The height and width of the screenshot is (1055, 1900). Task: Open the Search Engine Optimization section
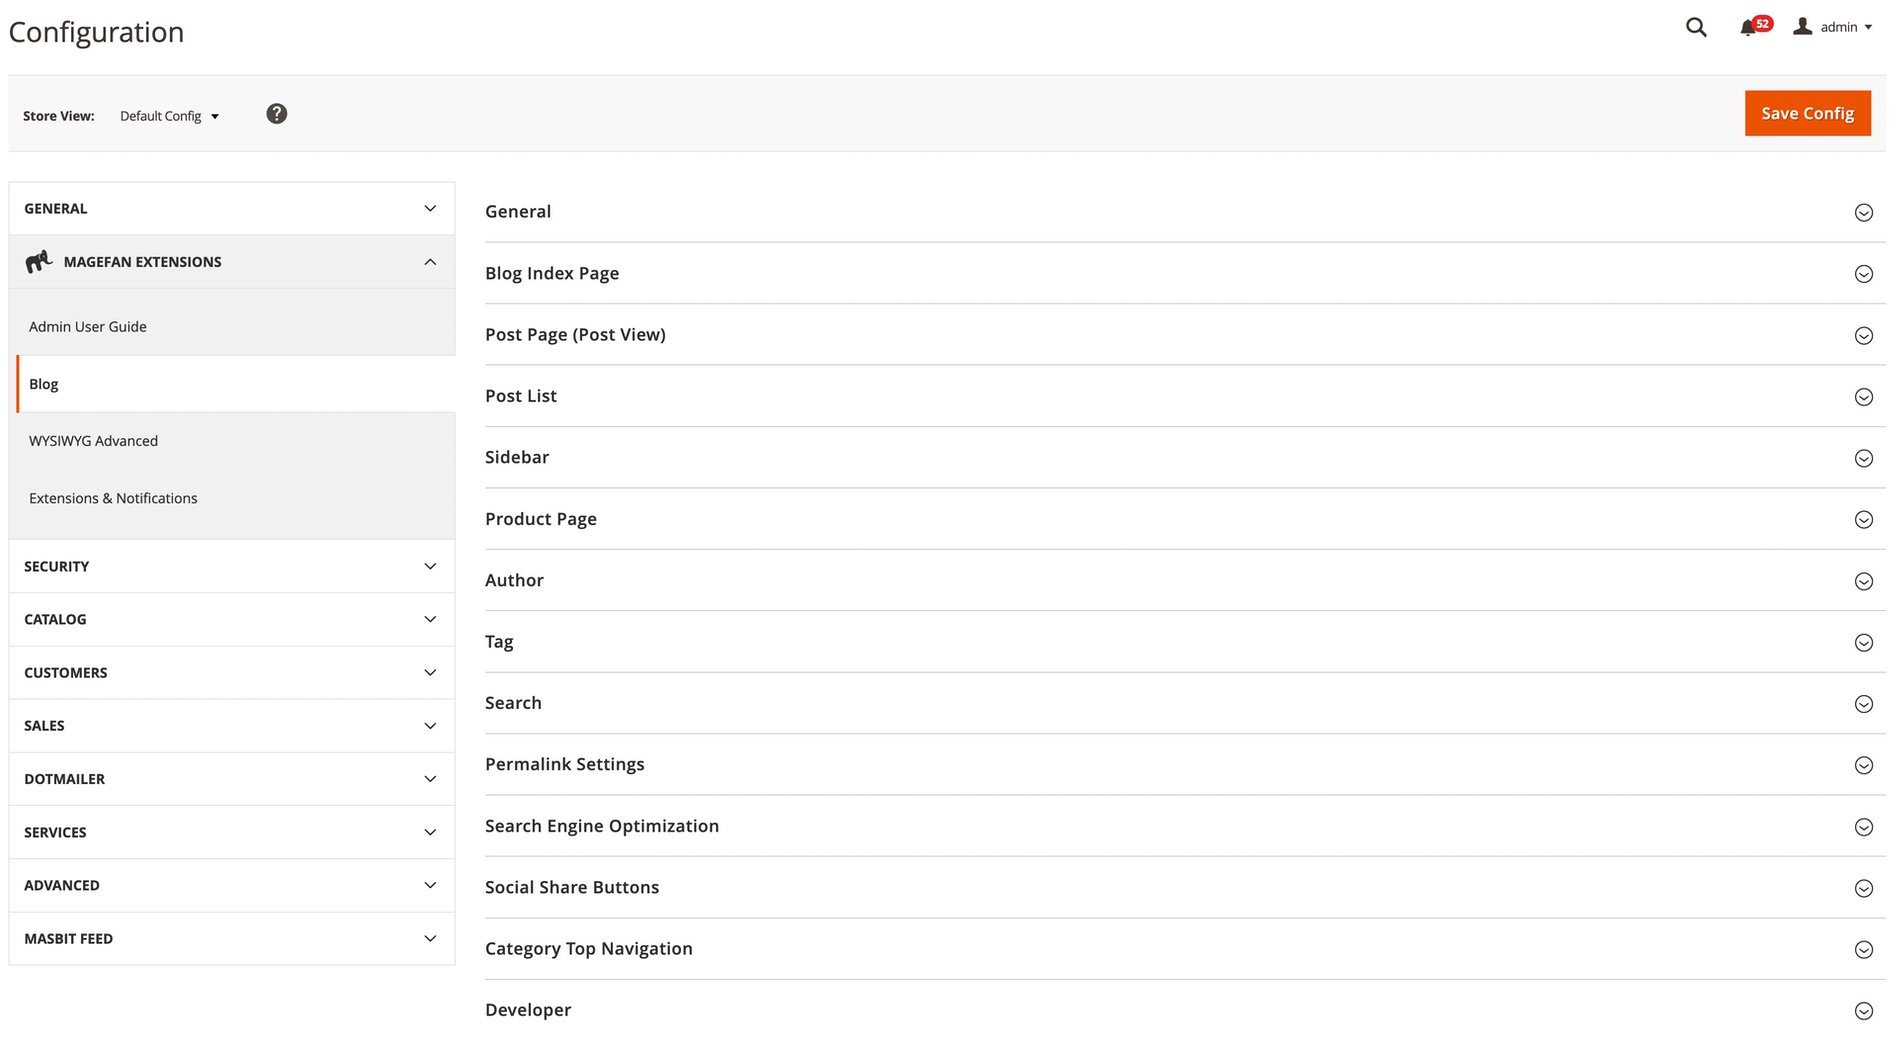click(602, 826)
